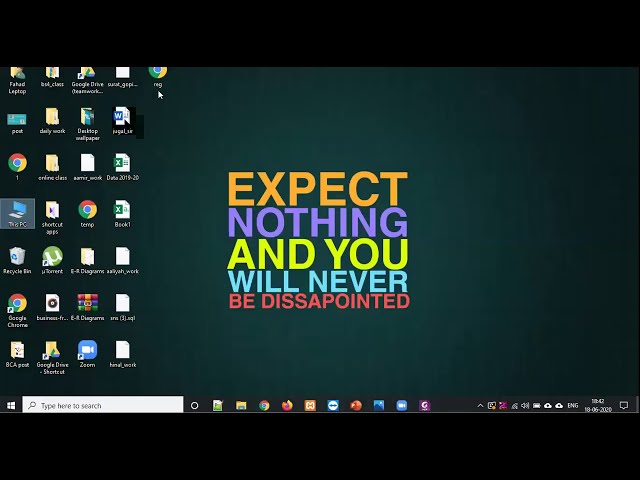Viewport: 640px width, 480px height.
Task: Show hidden system tray icons
Action: click(x=480, y=405)
